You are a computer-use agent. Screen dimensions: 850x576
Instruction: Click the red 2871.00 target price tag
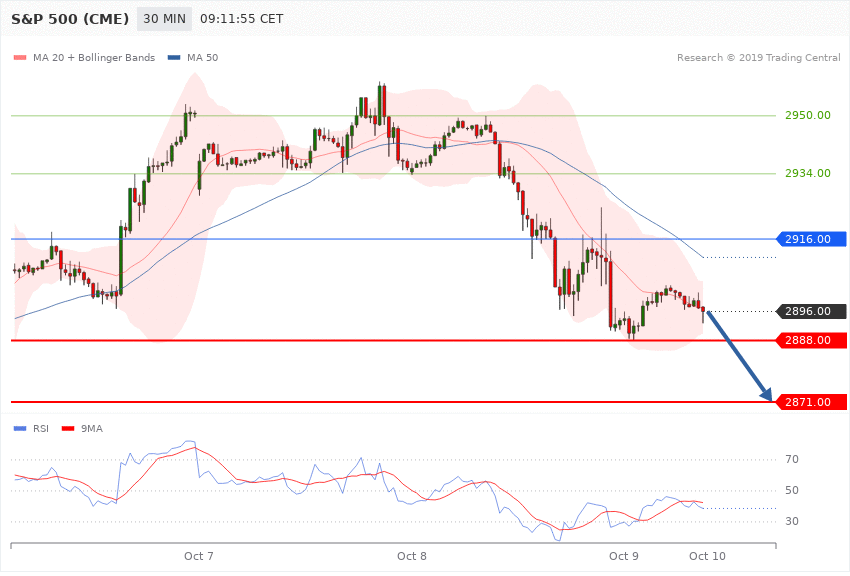coord(811,402)
